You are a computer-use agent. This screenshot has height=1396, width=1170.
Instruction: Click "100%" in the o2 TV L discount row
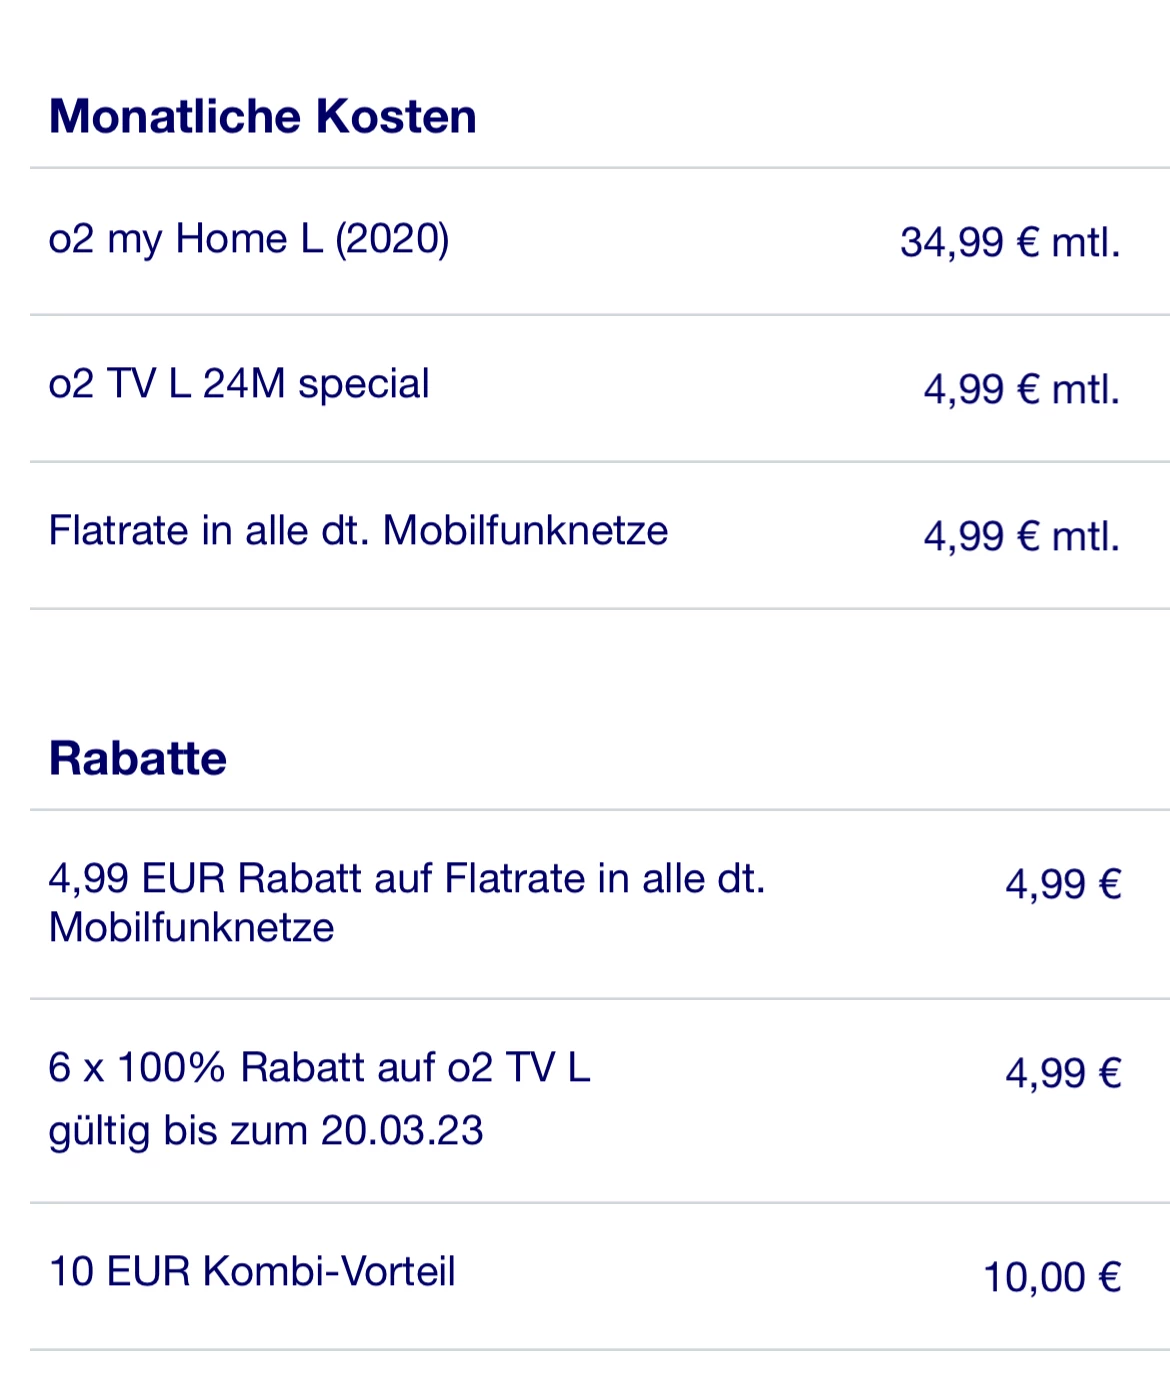pos(171,1068)
